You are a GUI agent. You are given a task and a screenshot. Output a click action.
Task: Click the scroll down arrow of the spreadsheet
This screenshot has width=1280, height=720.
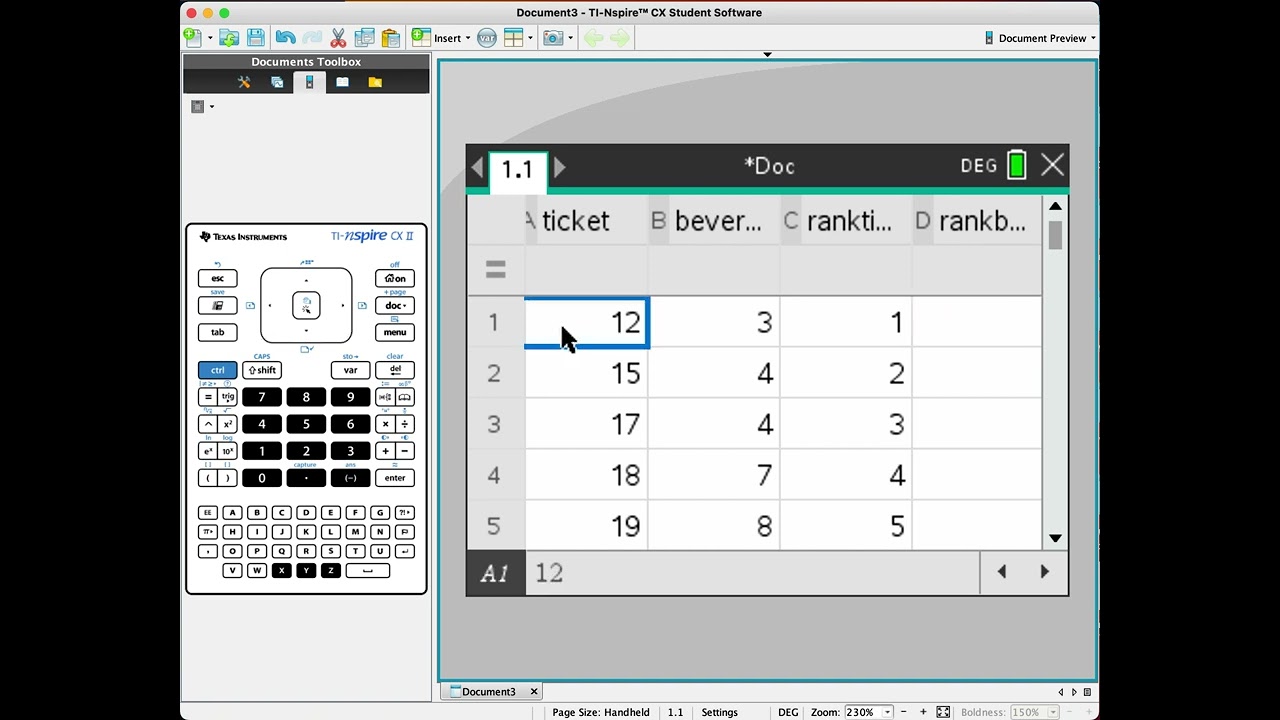pos(1055,538)
